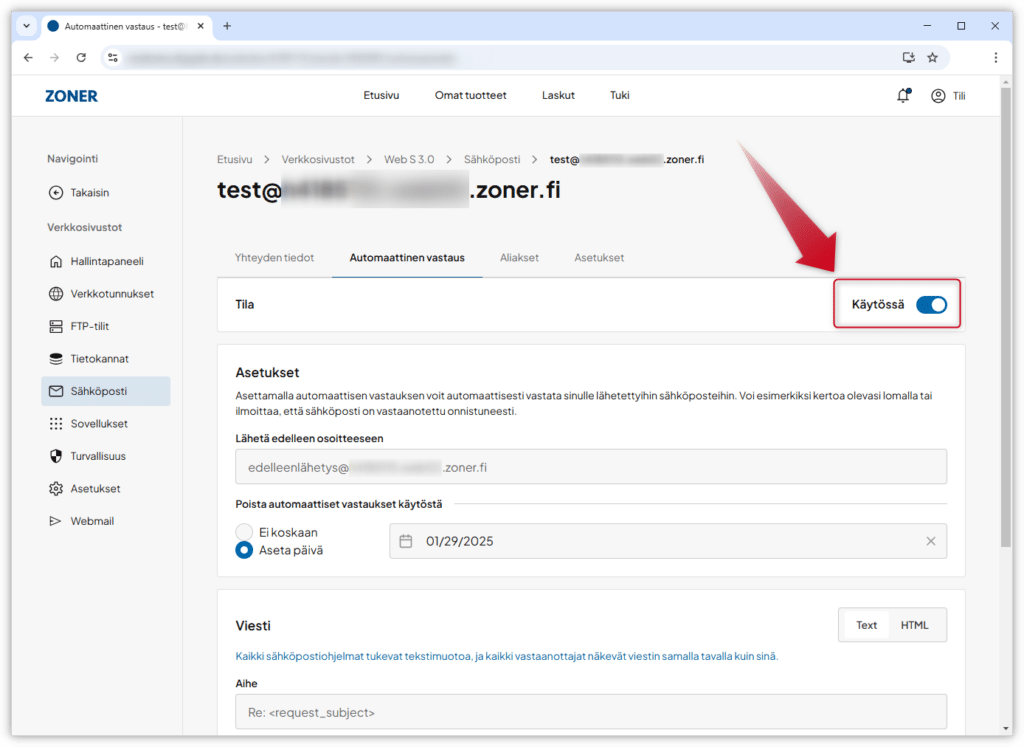Go to Tietokannat database section
The image size is (1024, 747).
(99, 358)
